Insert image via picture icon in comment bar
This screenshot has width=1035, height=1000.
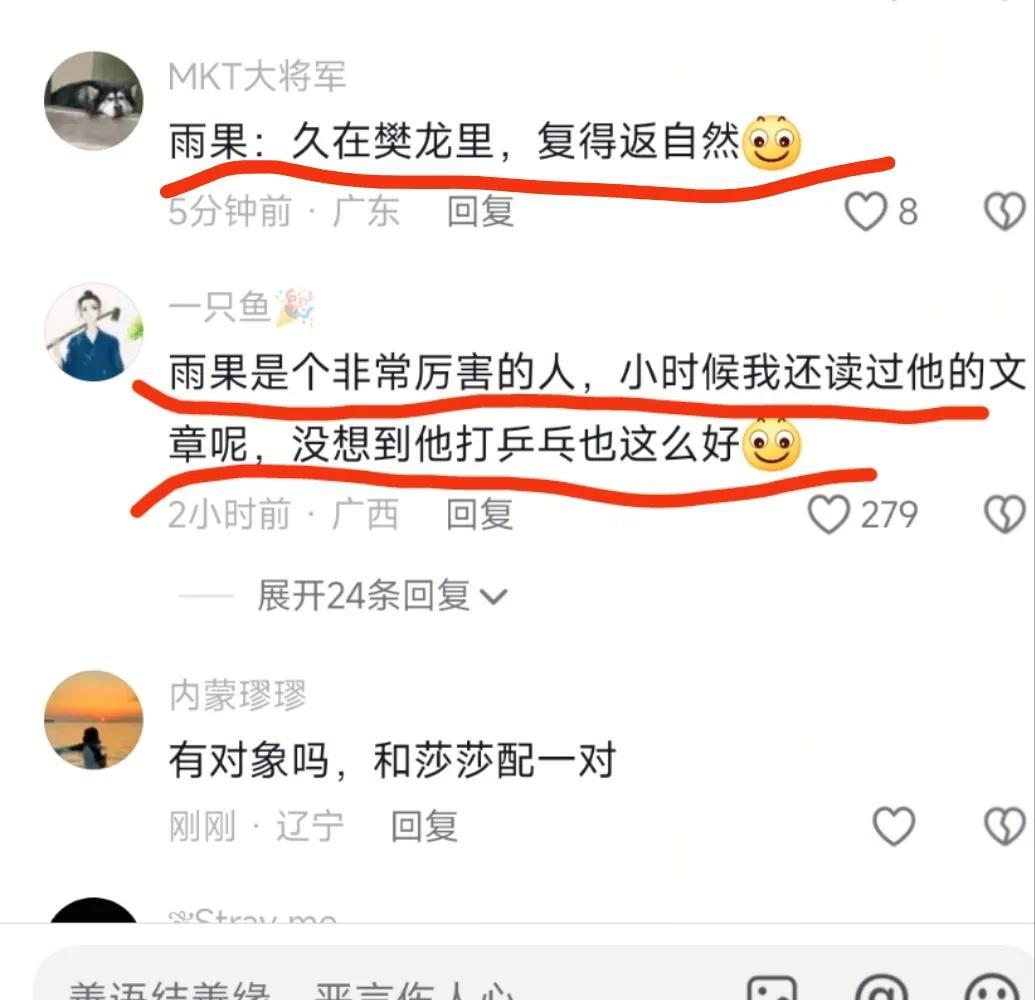tap(772, 988)
